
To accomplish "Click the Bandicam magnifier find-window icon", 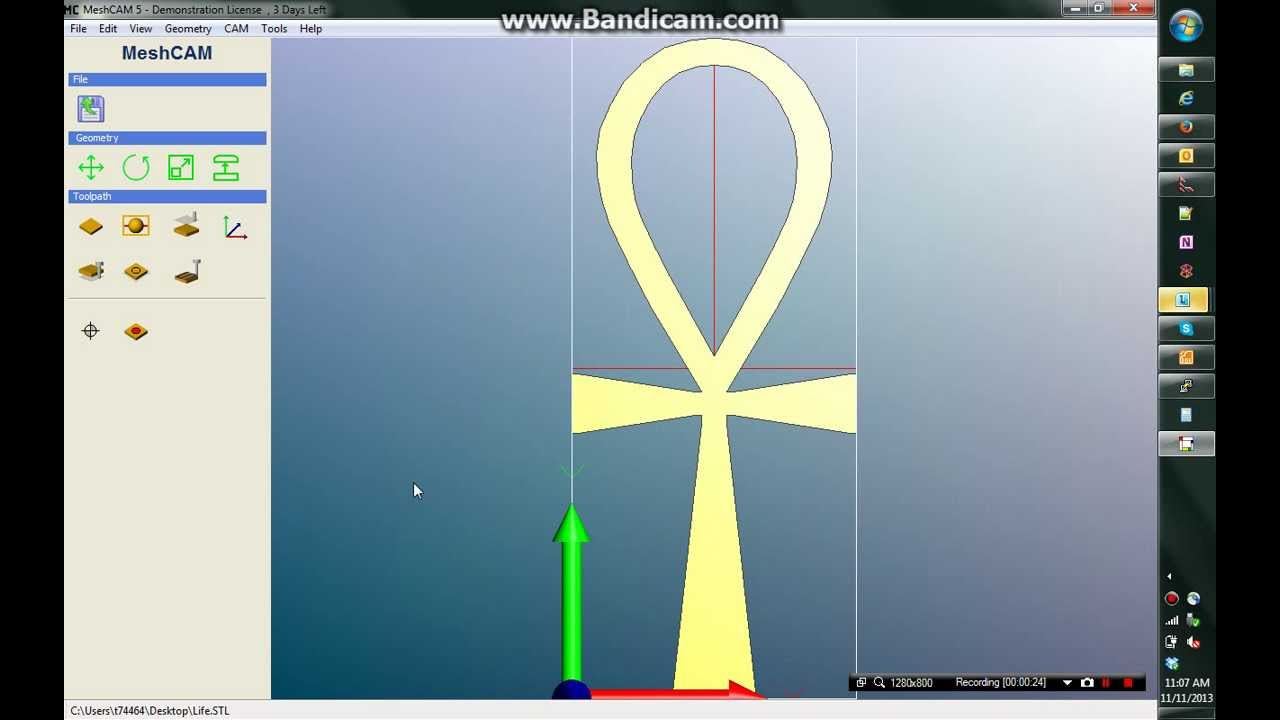I will tap(879, 683).
